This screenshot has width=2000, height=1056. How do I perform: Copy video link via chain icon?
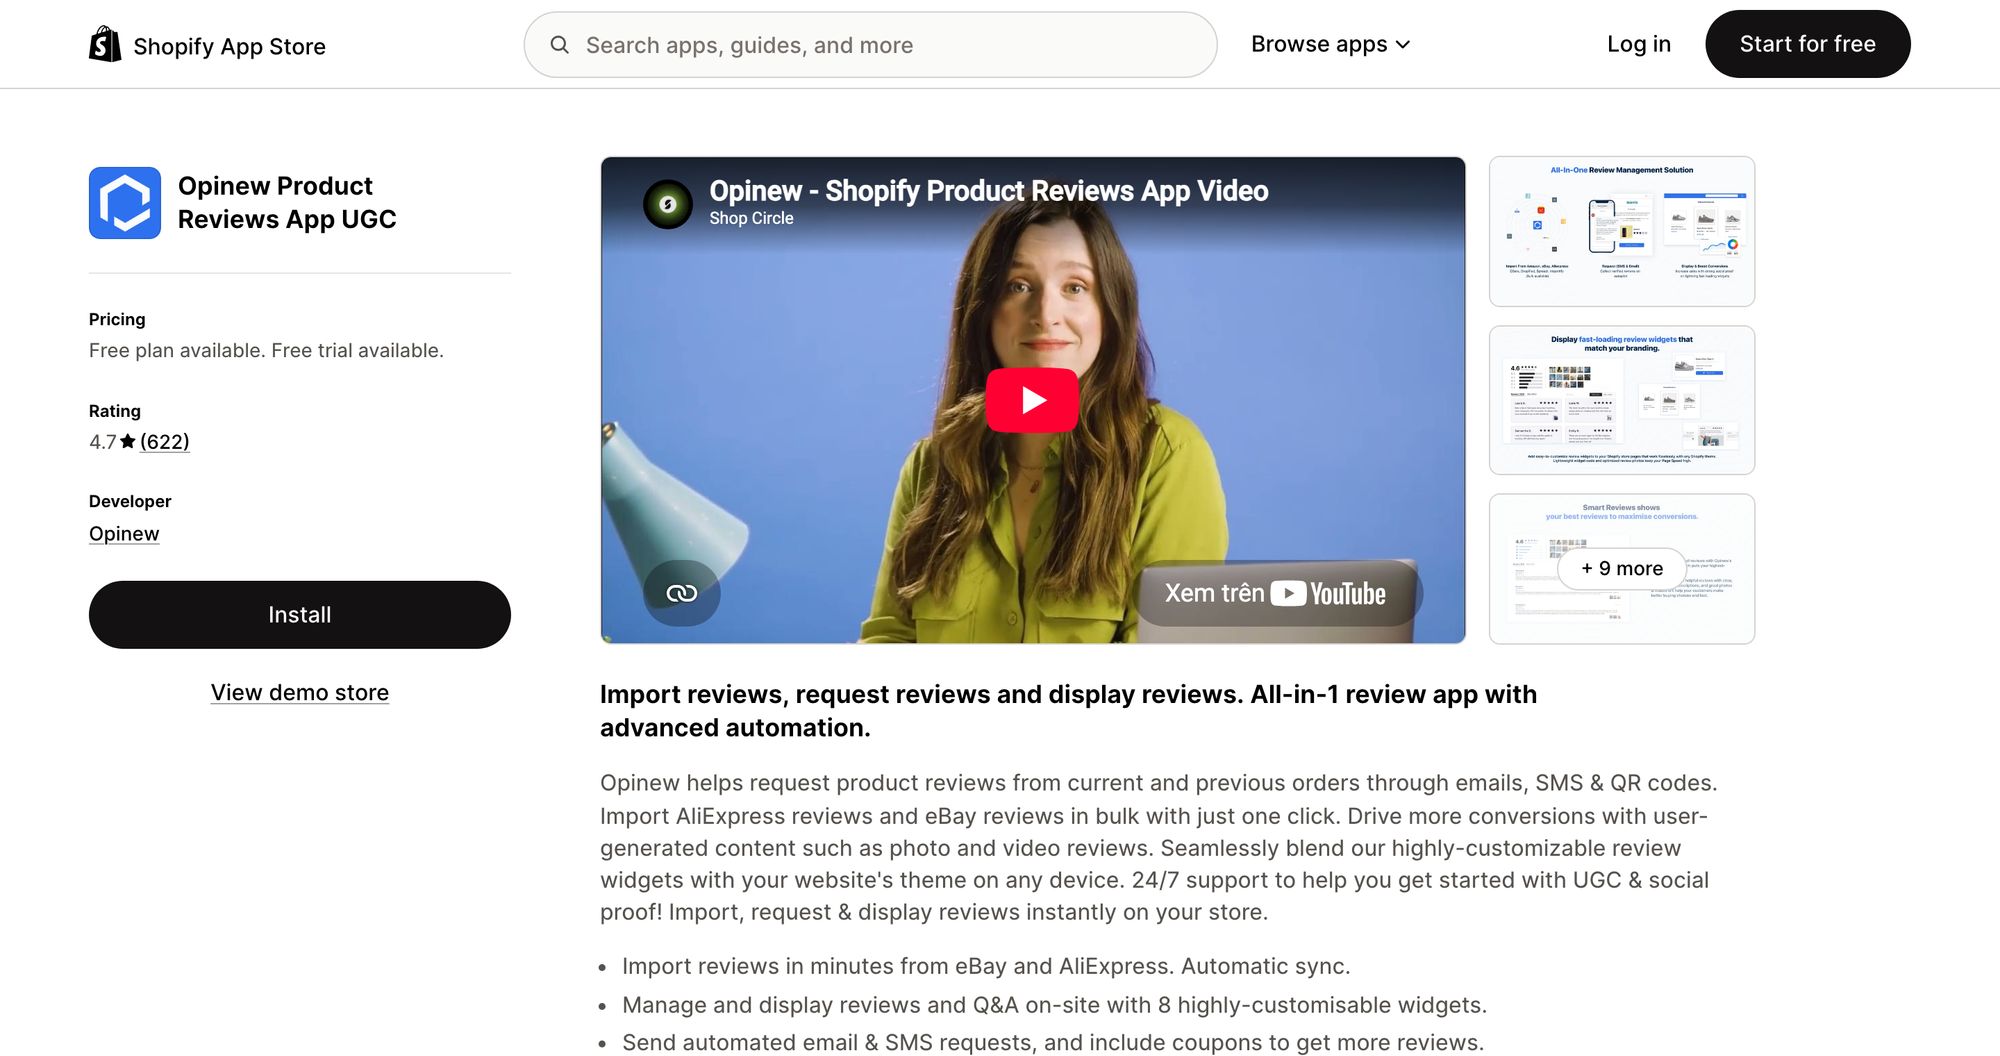(682, 593)
